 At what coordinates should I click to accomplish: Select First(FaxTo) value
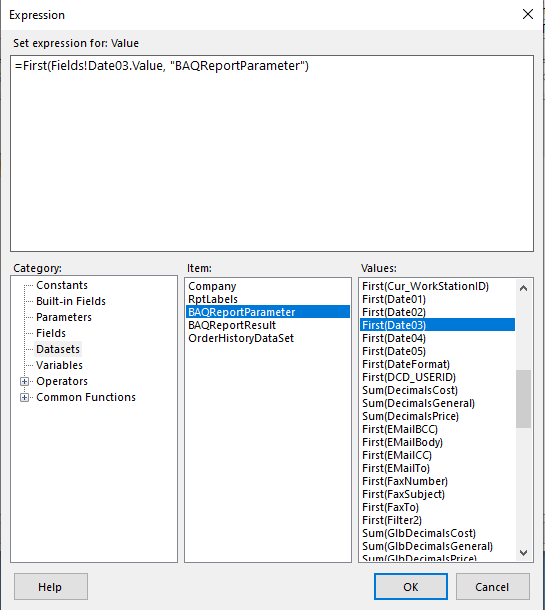click(x=437, y=507)
